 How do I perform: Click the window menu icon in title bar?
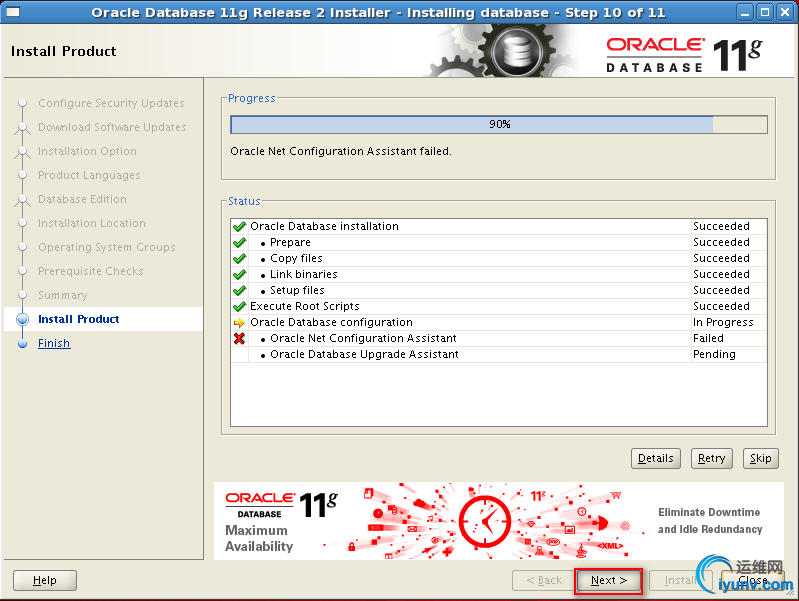(x=12, y=12)
